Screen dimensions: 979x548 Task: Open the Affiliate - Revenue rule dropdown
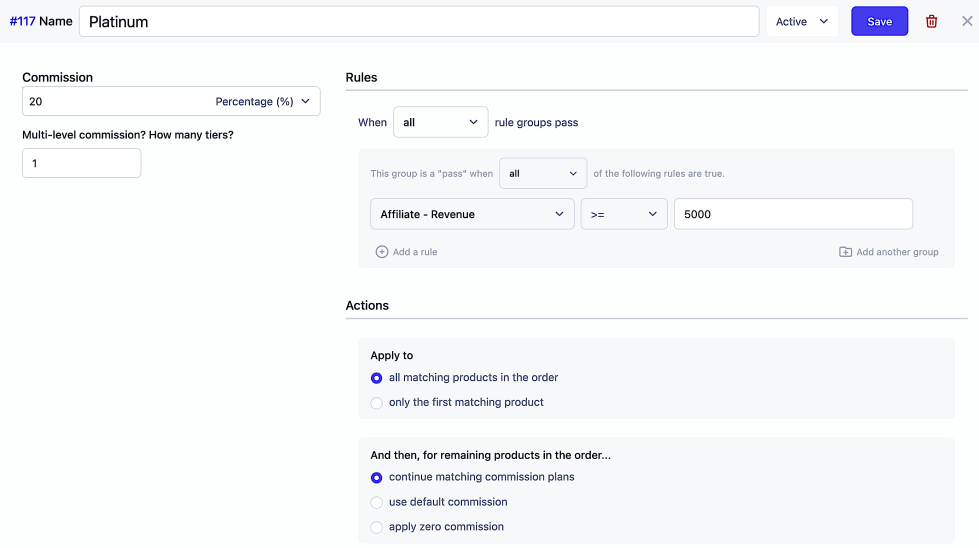pyautogui.click(x=472, y=215)
